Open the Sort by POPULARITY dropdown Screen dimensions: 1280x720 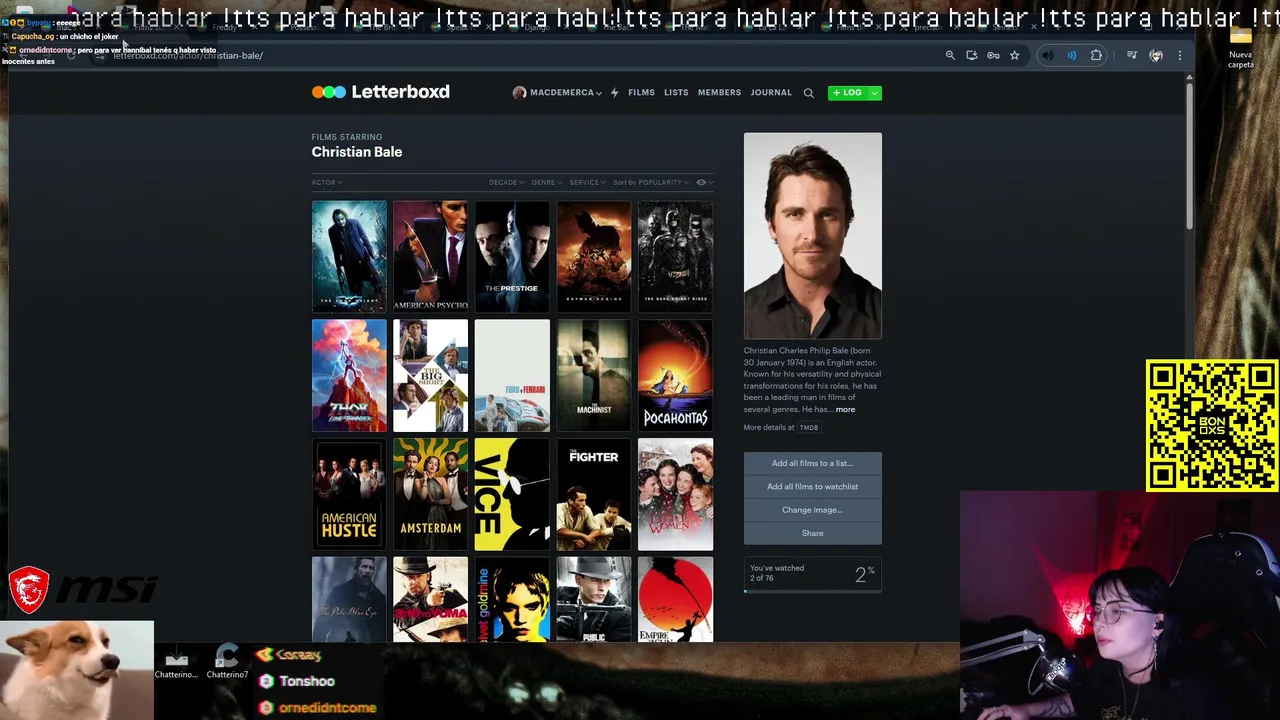651,183
